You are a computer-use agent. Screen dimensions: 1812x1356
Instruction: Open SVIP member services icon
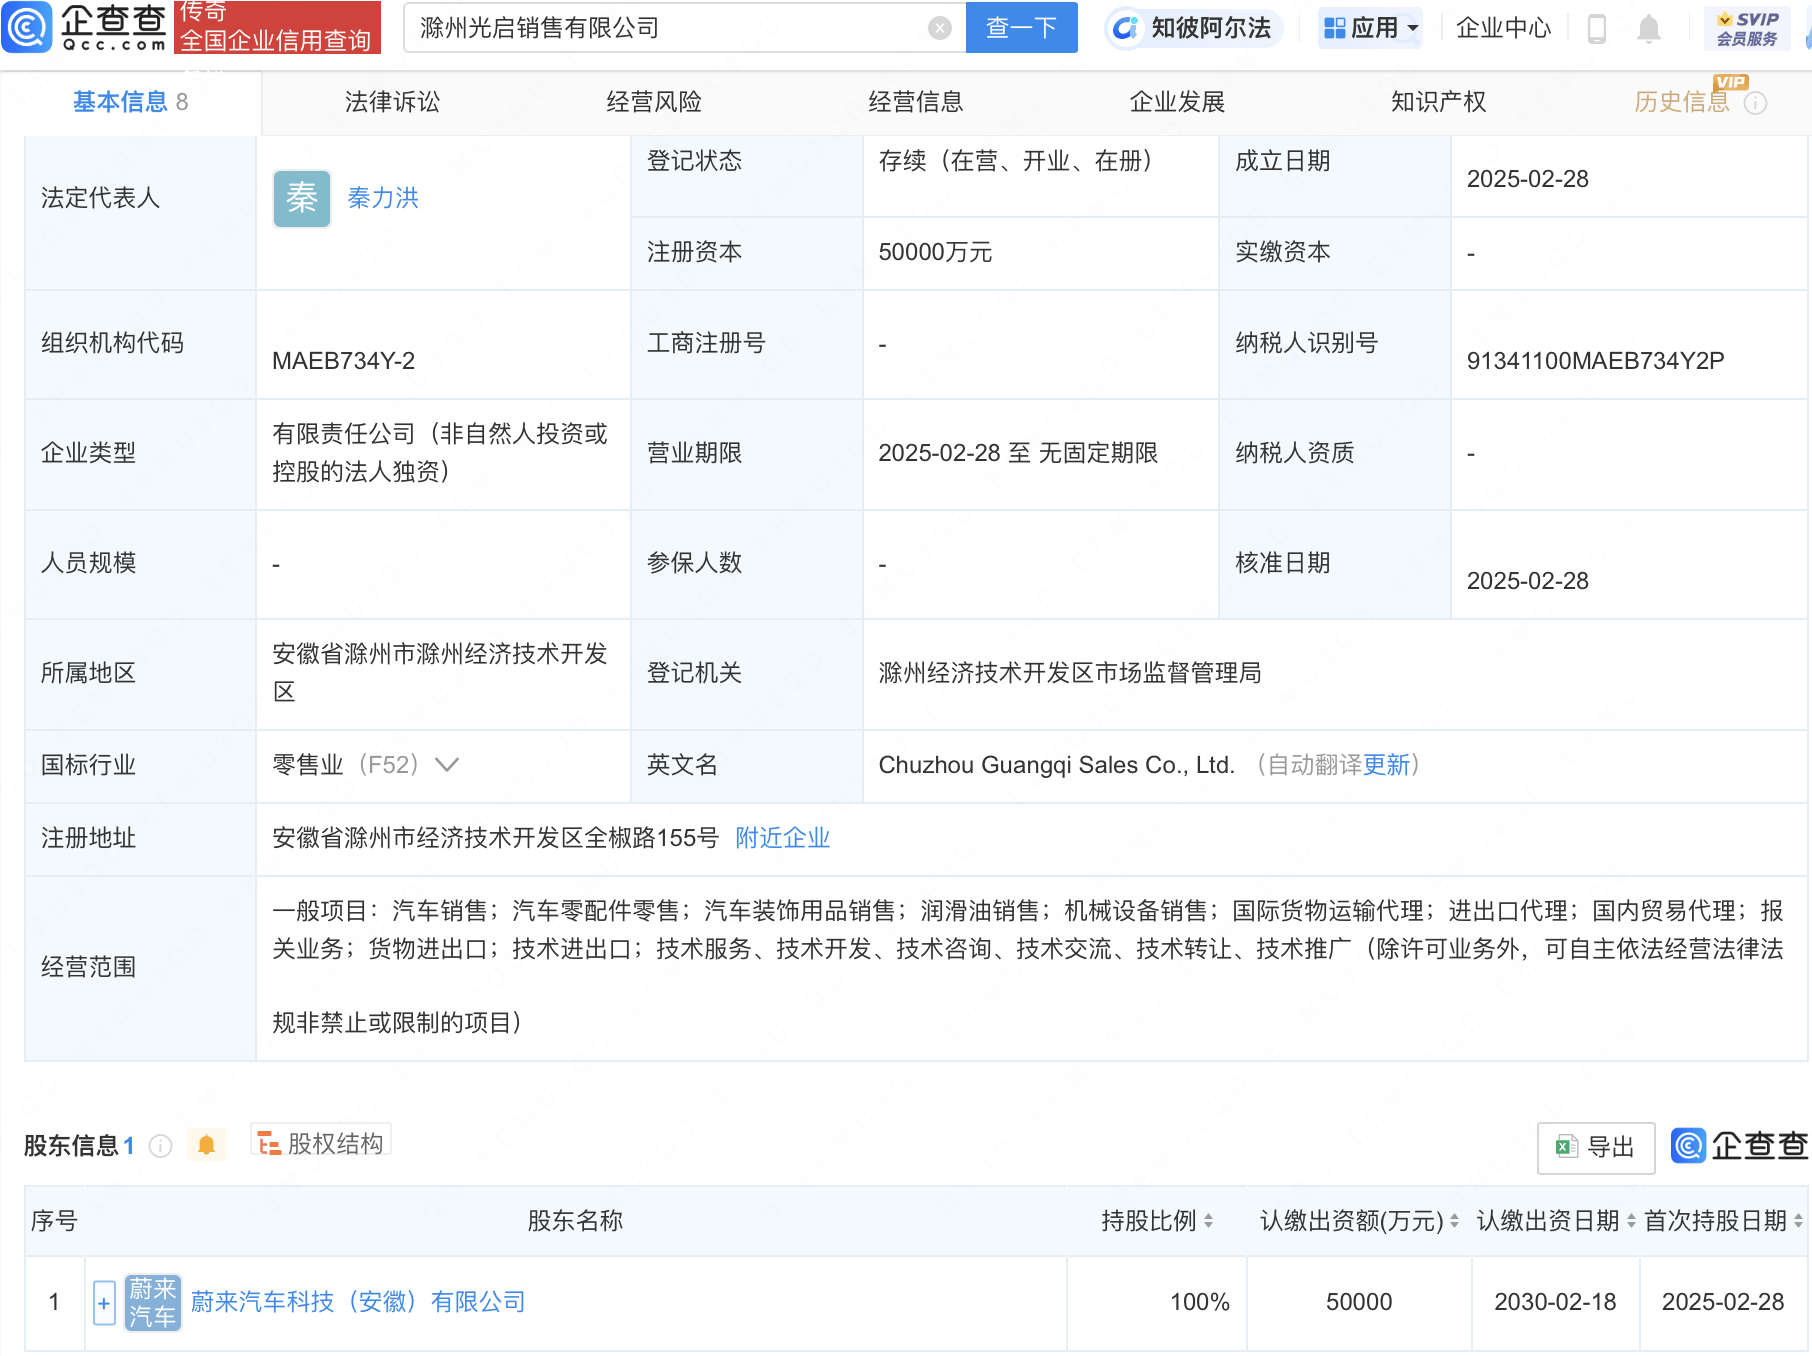pyautogui.click(x=1747, y=28)
